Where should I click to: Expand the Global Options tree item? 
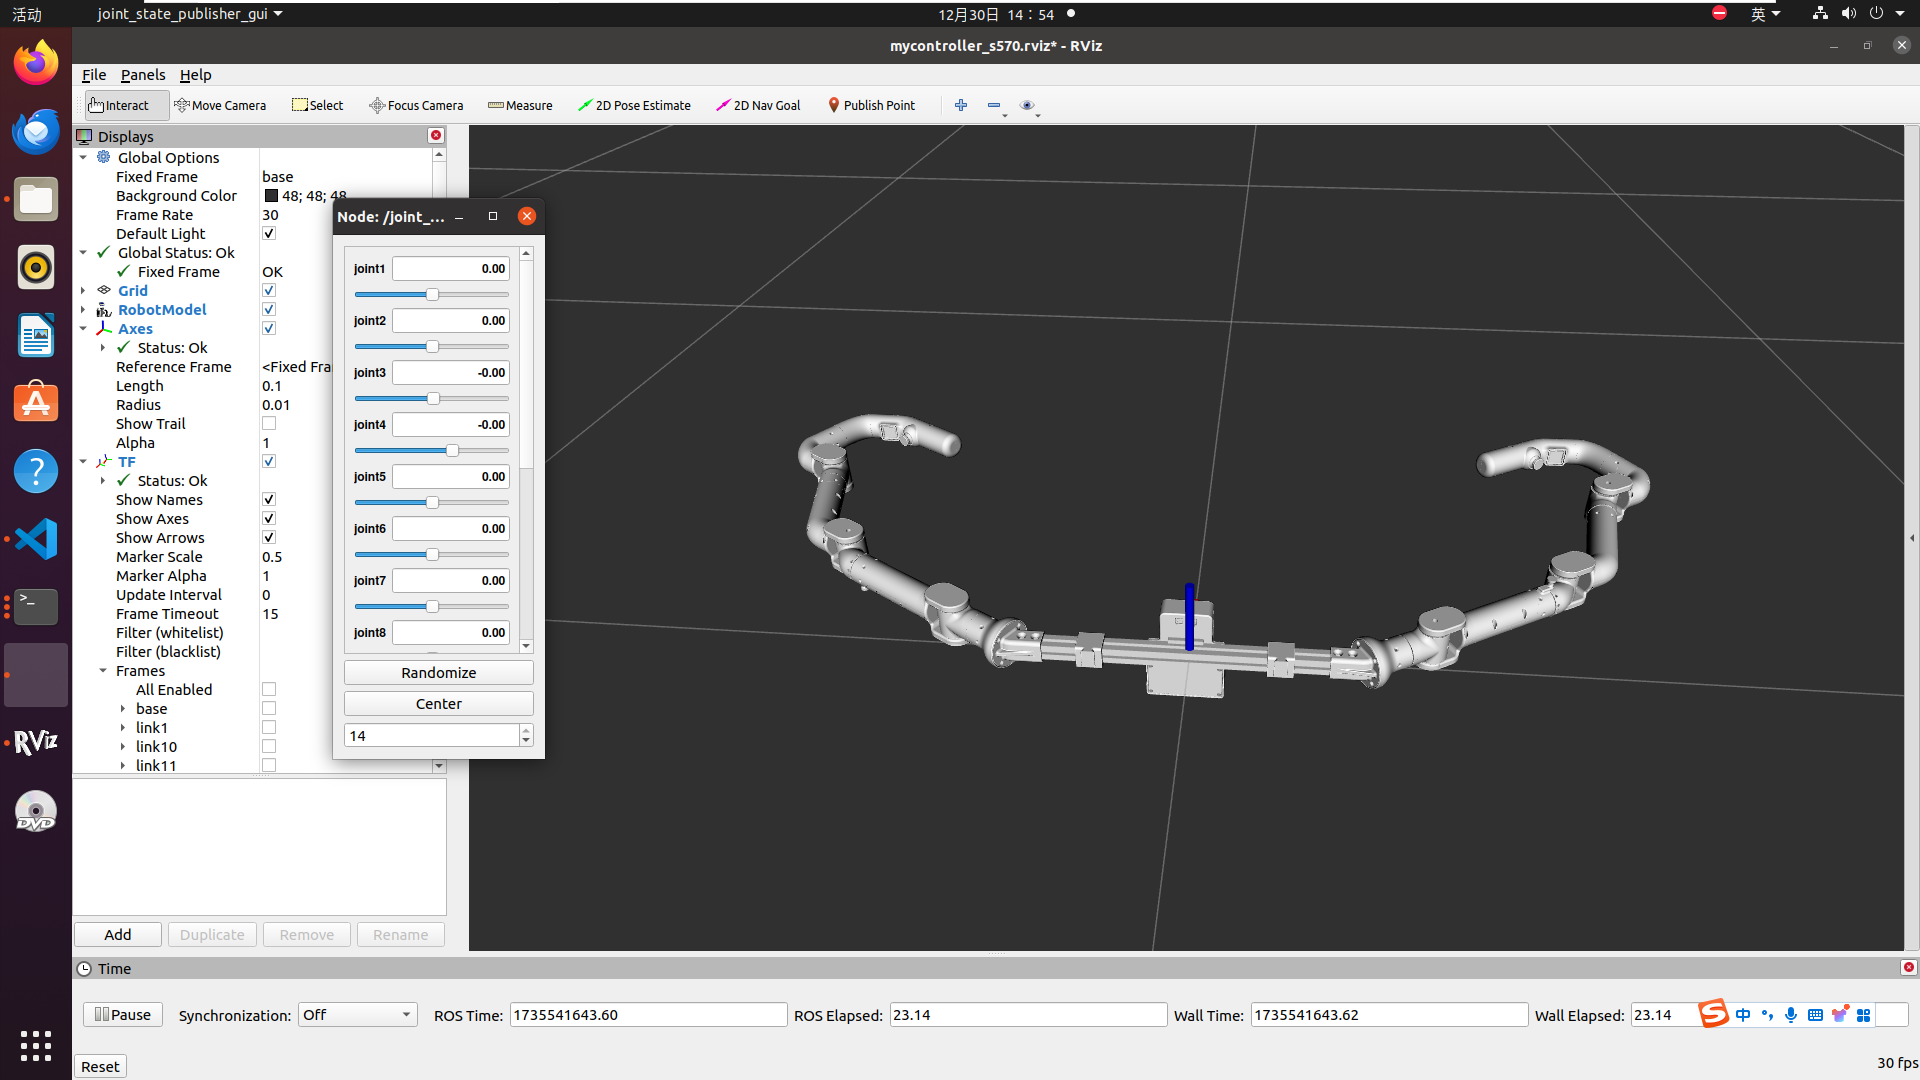84,157
